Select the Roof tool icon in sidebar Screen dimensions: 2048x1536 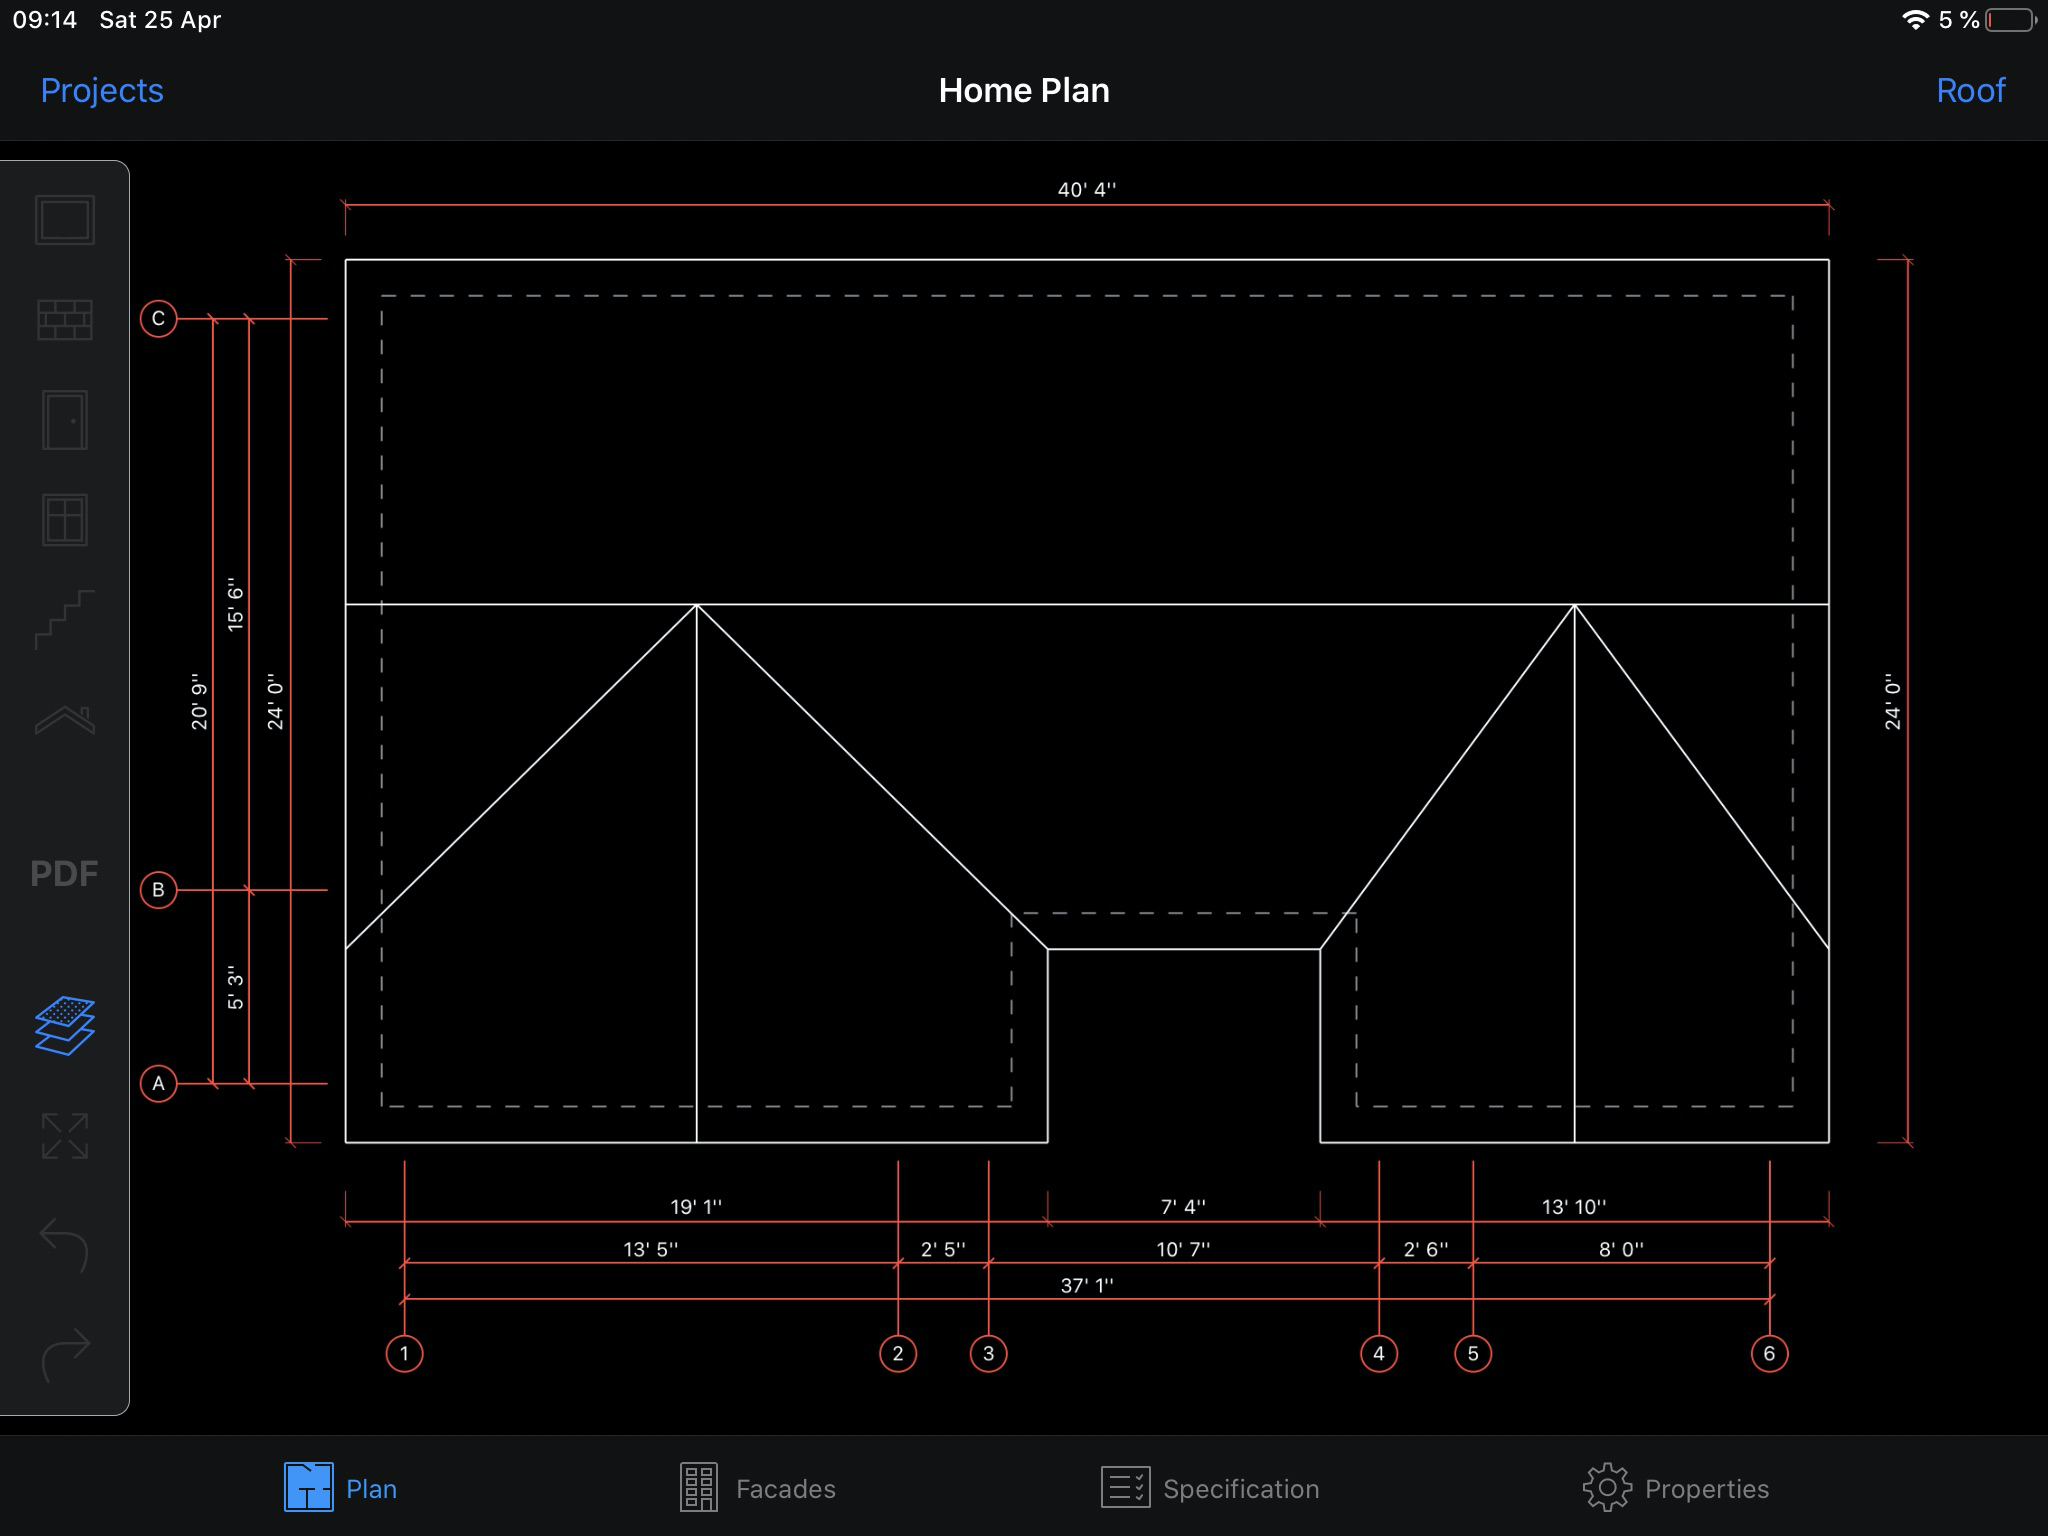click(65, 720)
